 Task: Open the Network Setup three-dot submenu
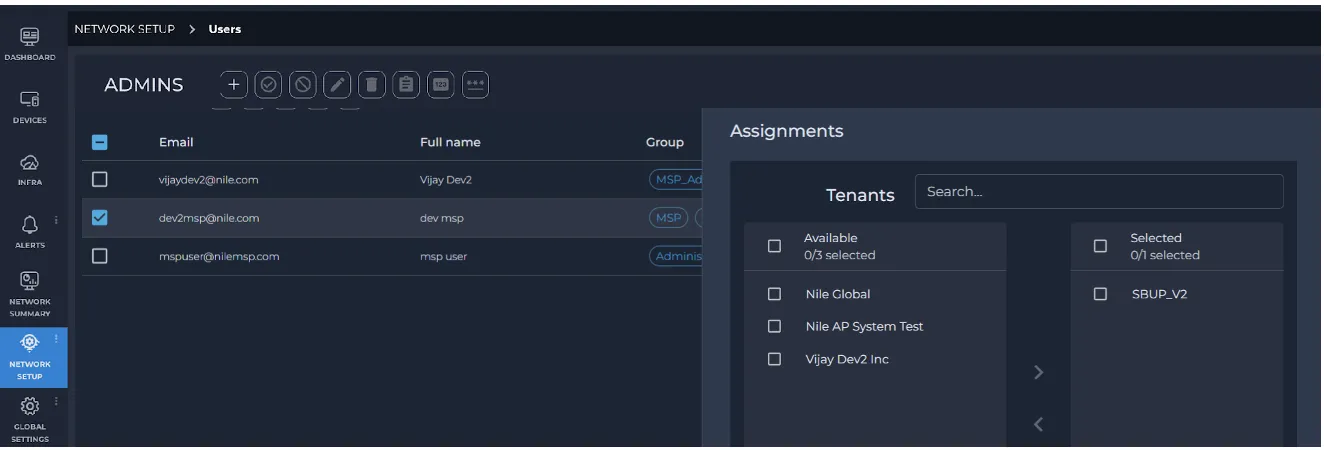(56, 339)
